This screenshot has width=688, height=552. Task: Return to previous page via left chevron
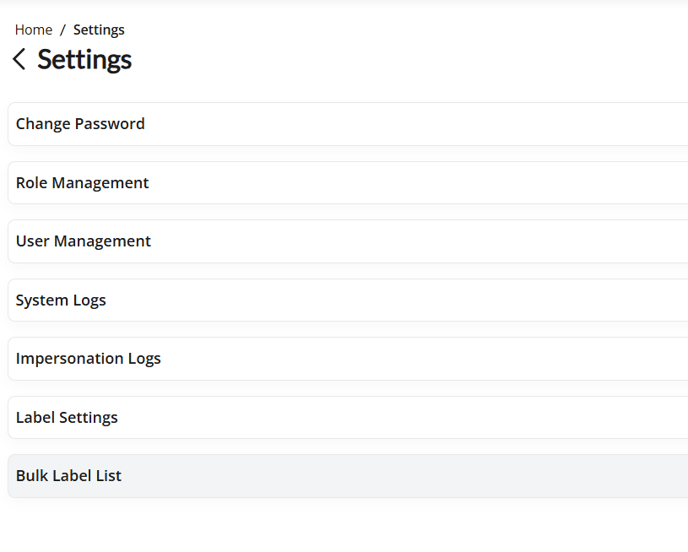pyautogui.click(x=19, y=59)
